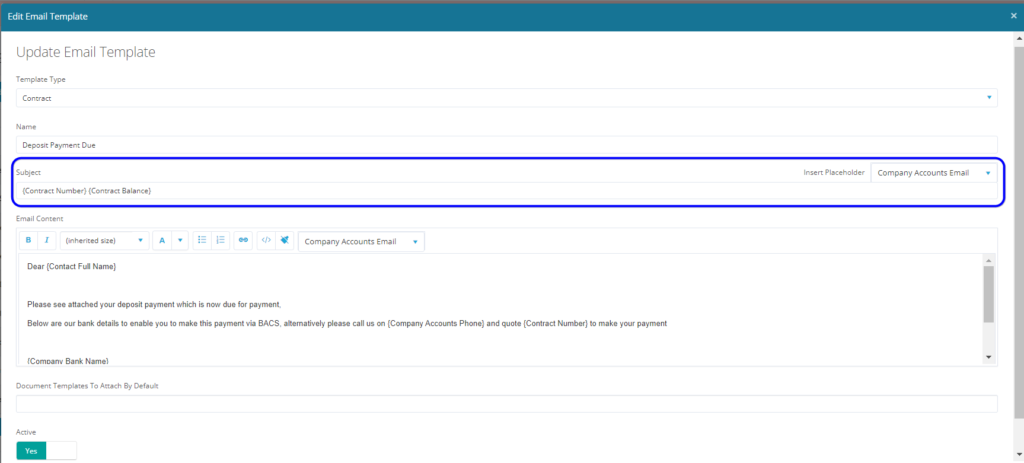The width and height of the screenshot is (1024, 463).
Task: Click '{Company Accounts Phone}' placeholder text
Action: coord(436,323)
